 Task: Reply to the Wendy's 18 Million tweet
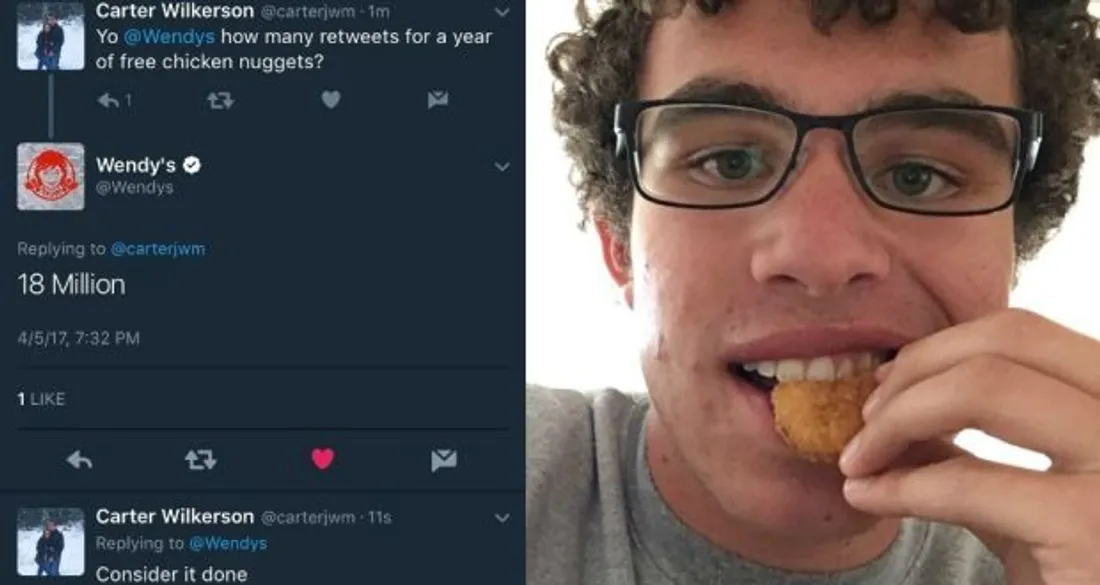click(x=79, y=460)
